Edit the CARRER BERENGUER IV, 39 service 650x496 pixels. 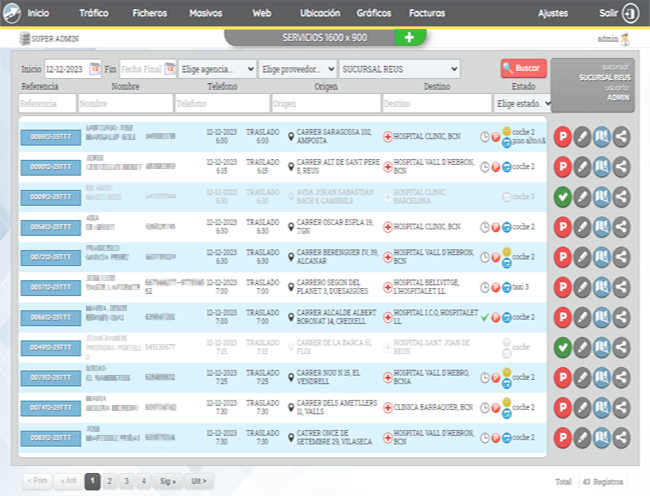582,257
